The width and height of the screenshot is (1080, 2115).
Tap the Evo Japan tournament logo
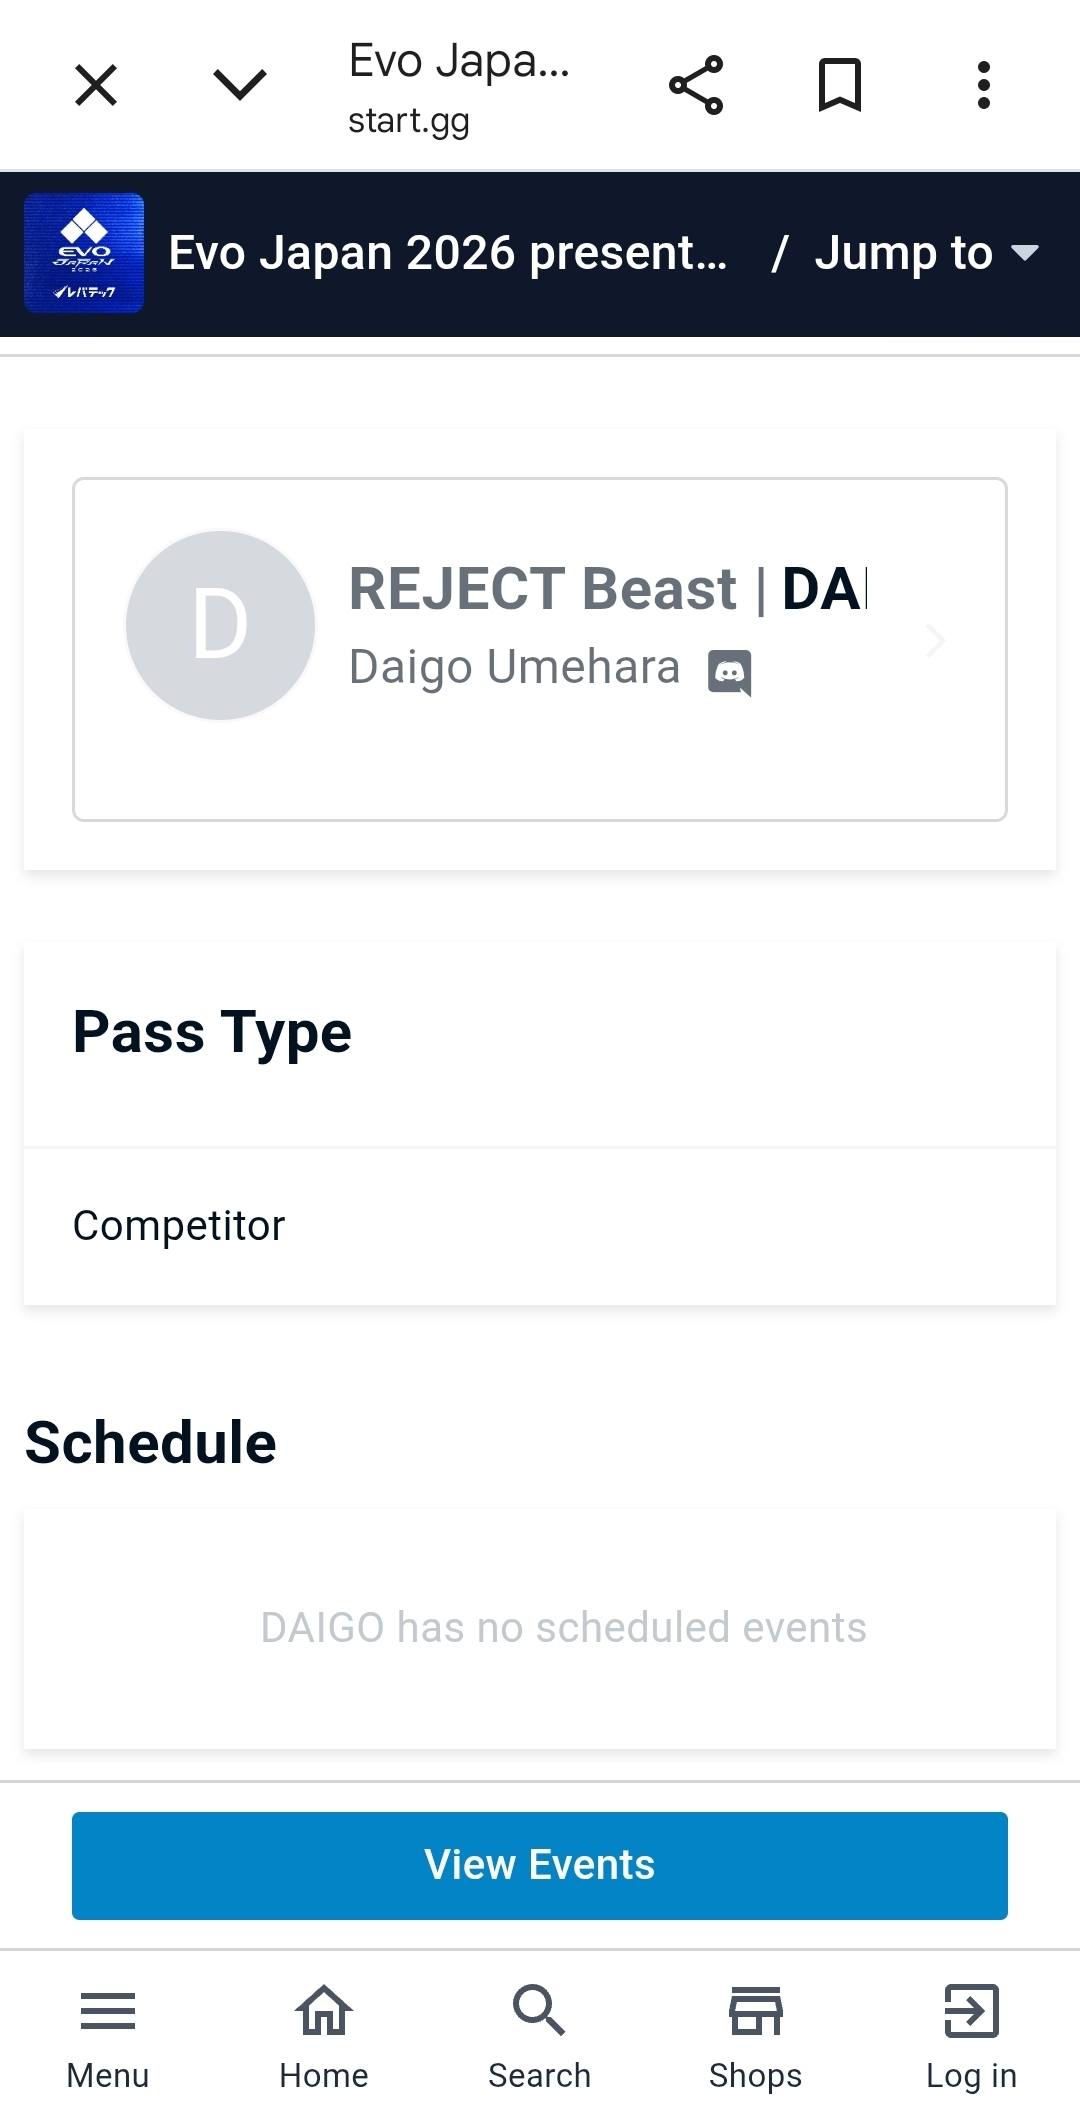[84, 253]
